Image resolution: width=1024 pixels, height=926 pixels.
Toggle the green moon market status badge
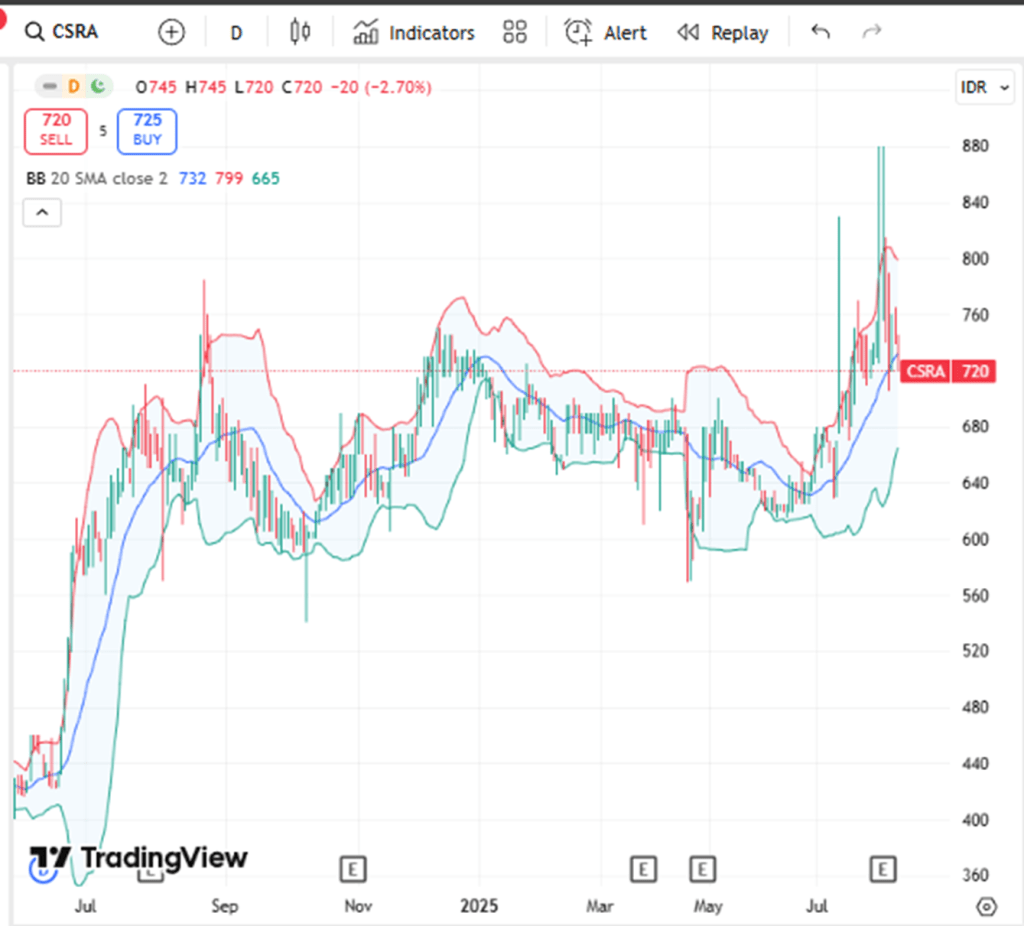click(x=98, y=87)
